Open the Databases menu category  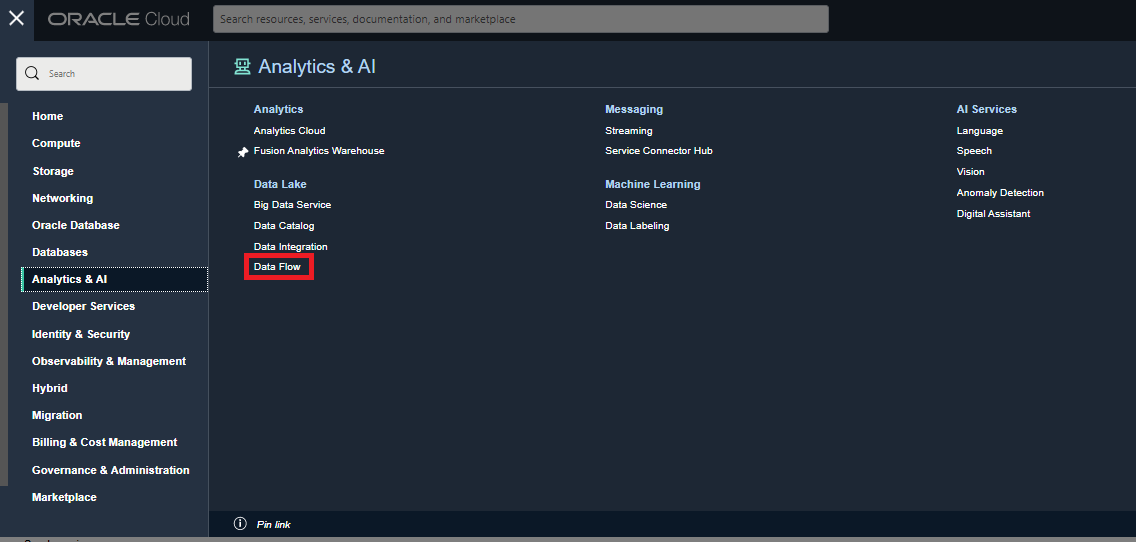click(59, 252)
